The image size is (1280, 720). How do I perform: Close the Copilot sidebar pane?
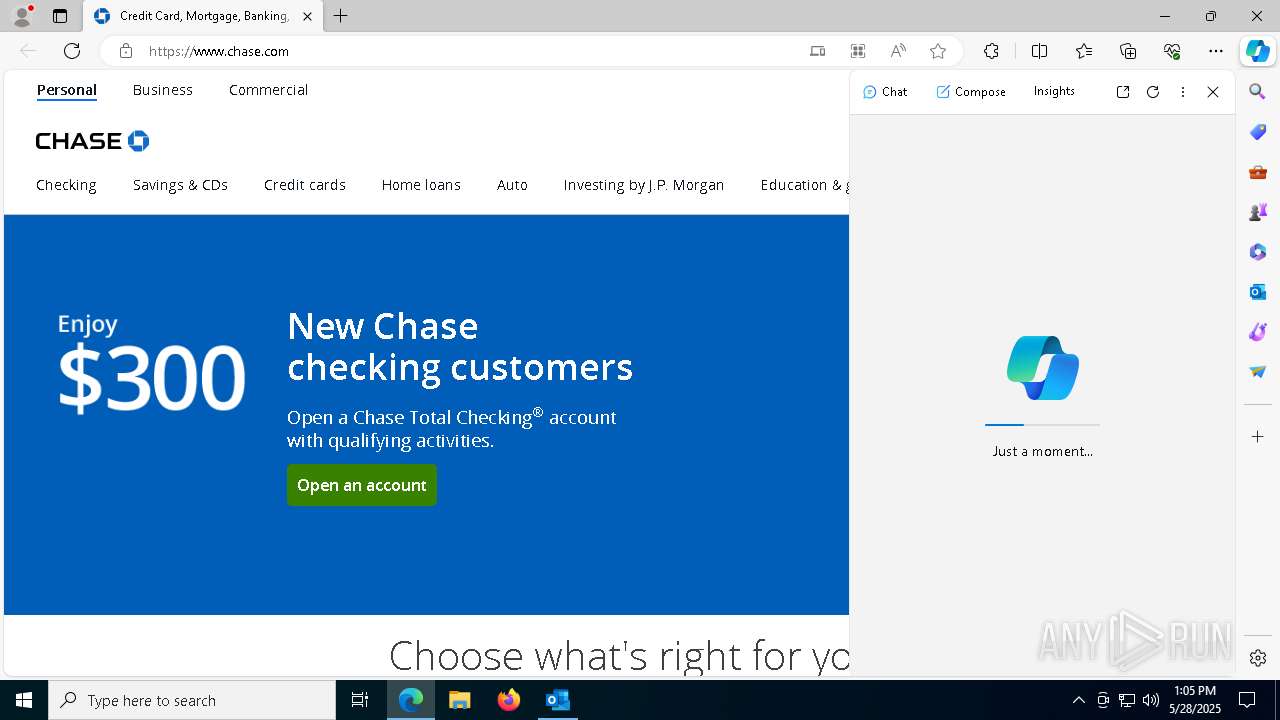1213,92
